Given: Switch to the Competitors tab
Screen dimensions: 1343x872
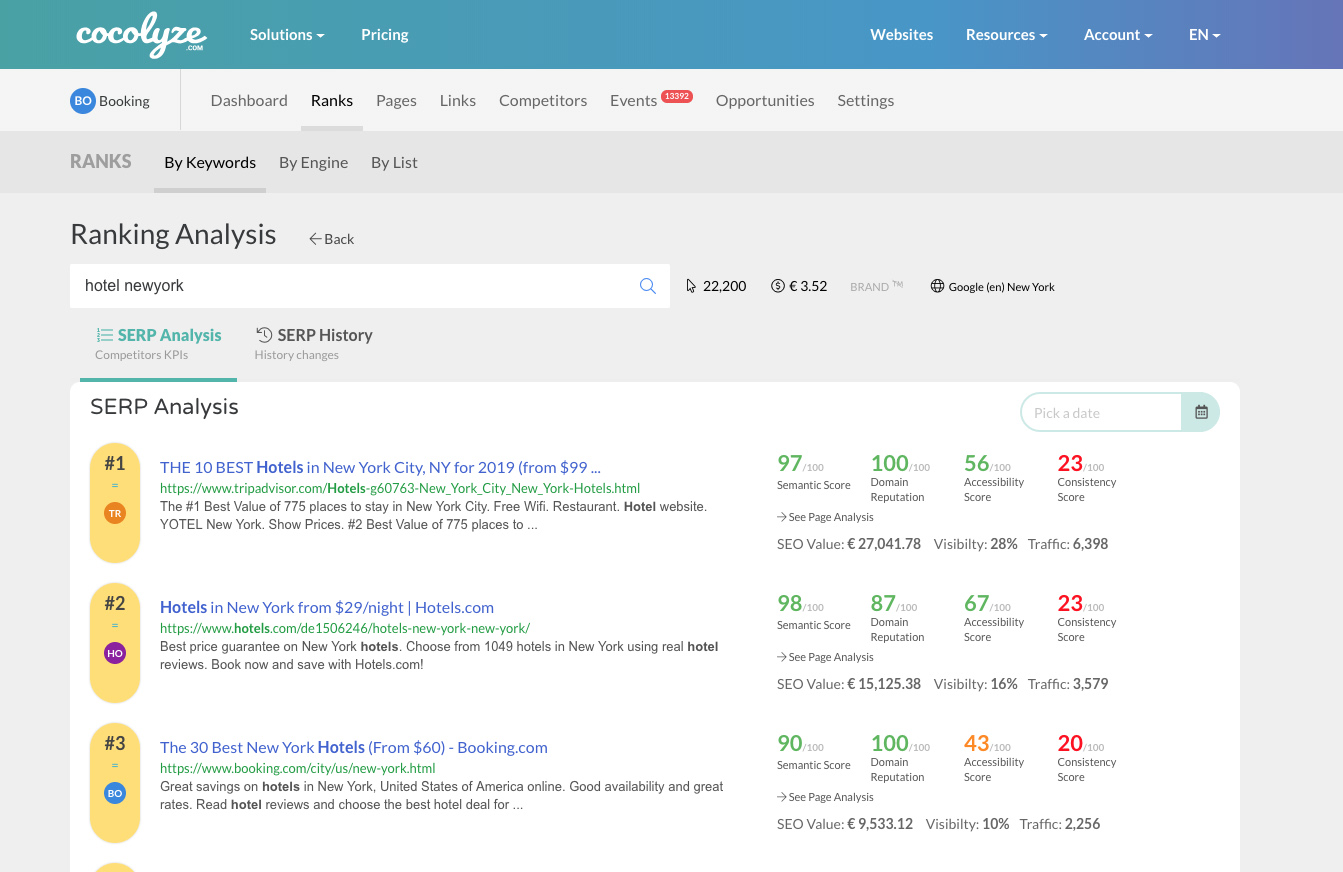Looking at the screenshot, I should (x=543, y=100).
